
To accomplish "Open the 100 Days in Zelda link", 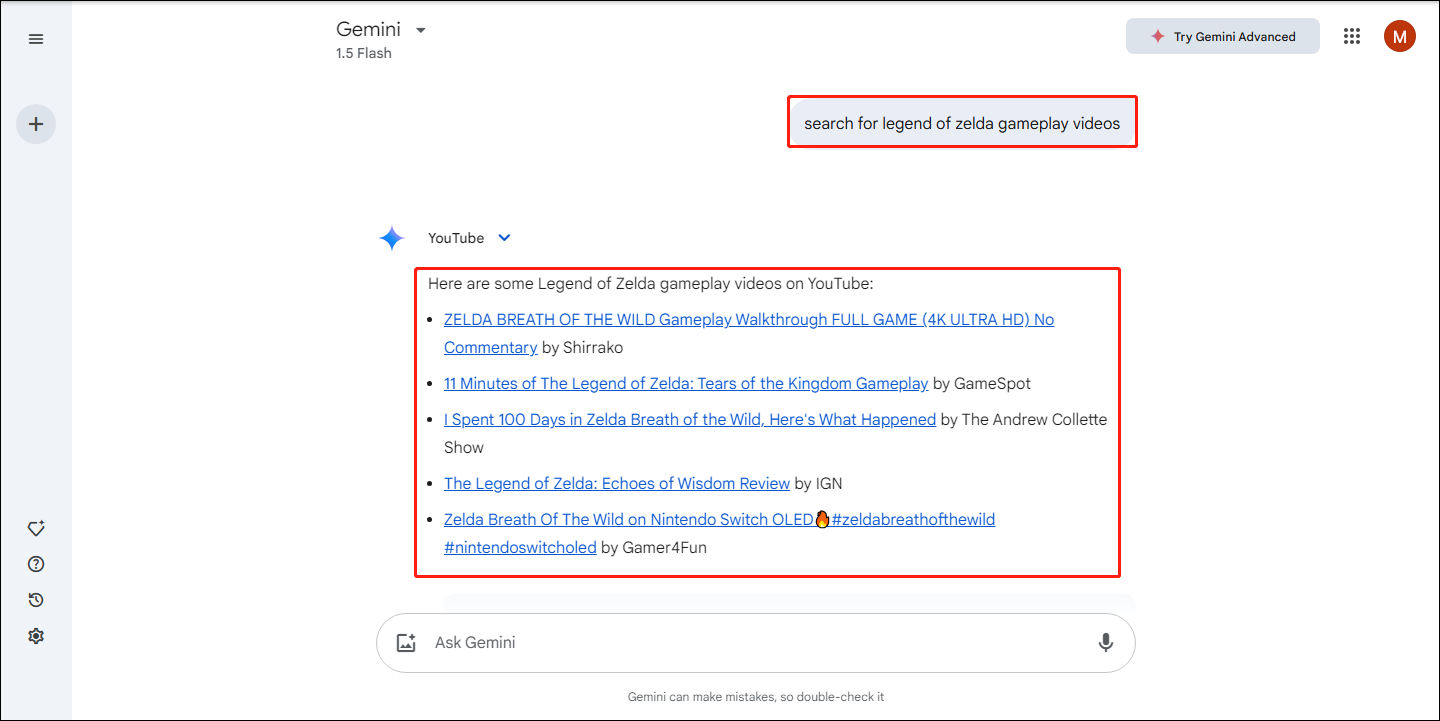I will [690, 420].
